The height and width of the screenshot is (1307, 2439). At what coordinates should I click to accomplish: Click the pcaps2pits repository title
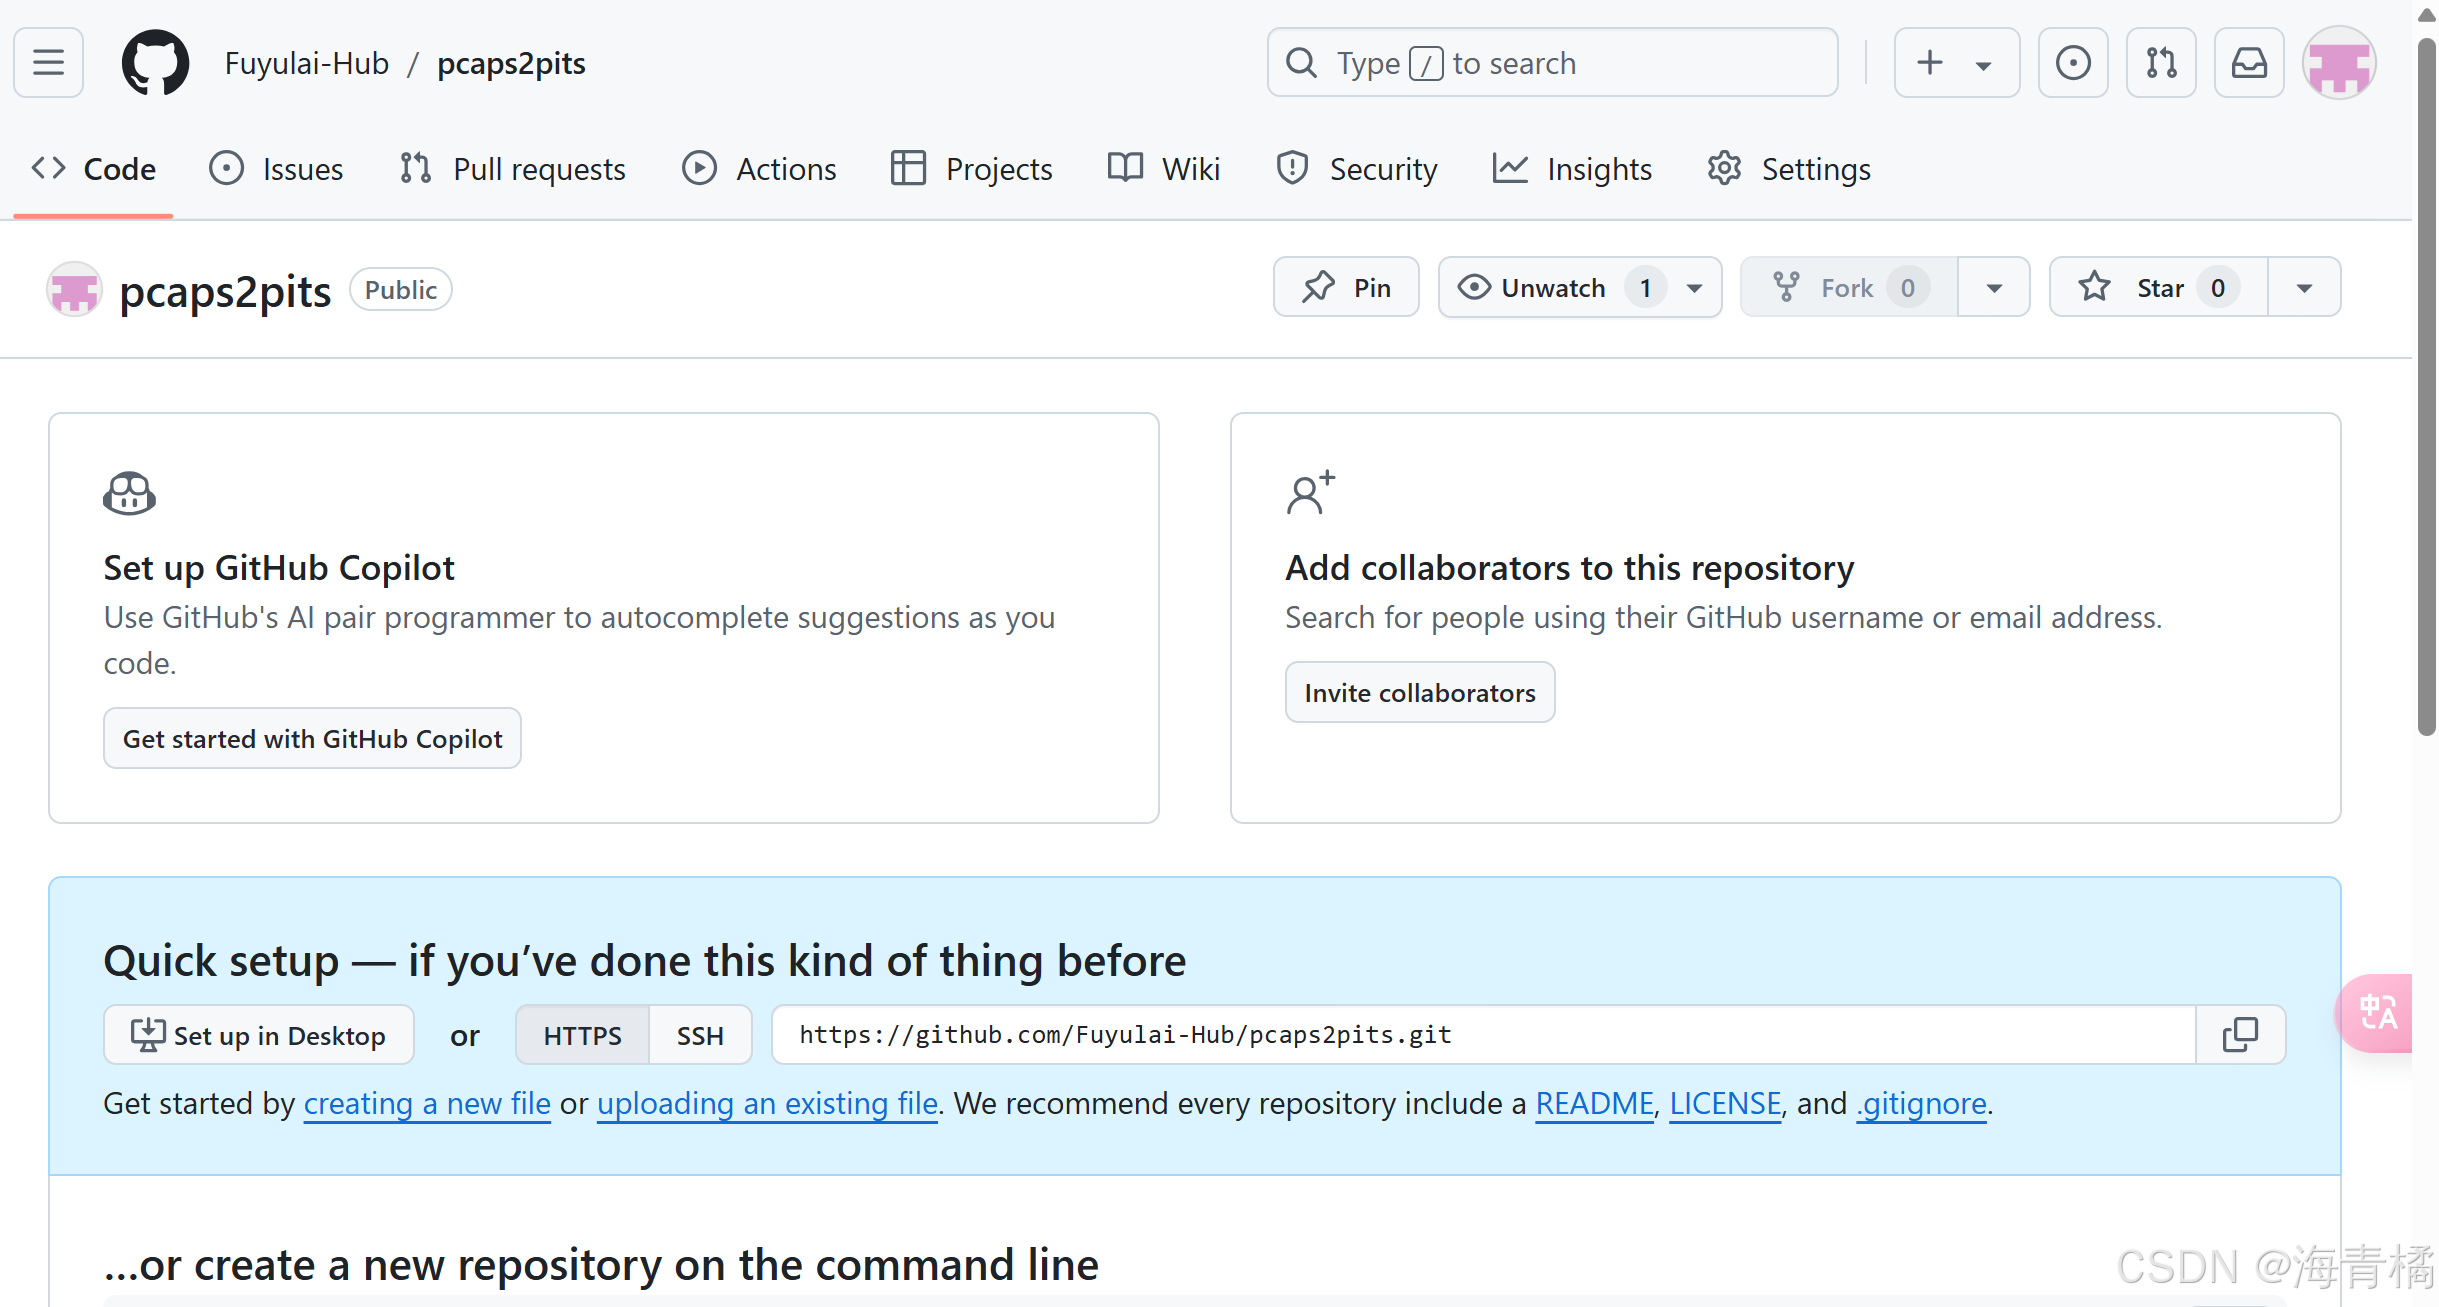click(x=225, y=291)
